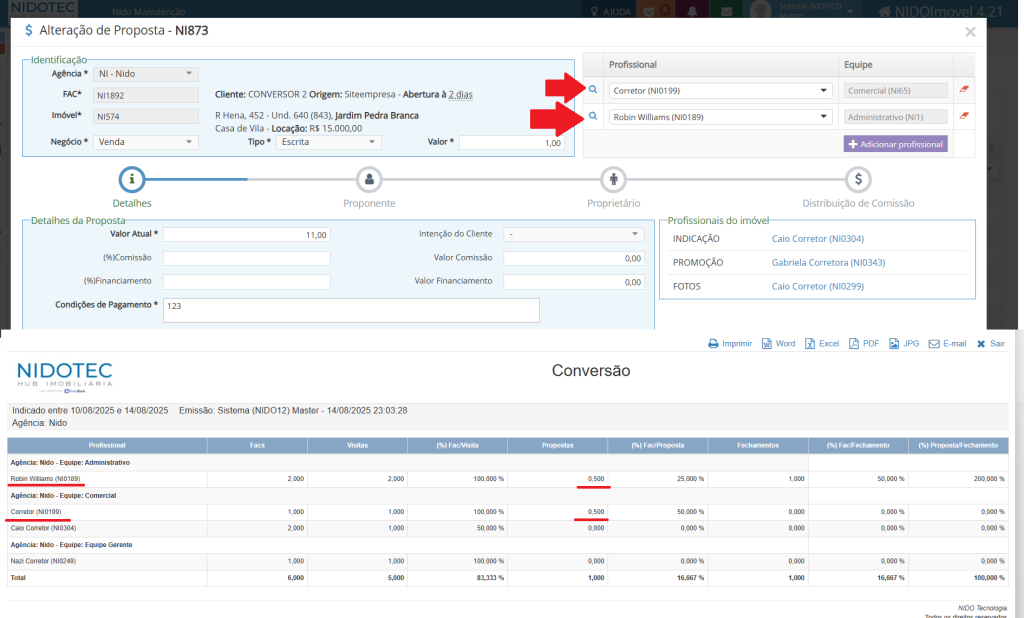The image size is (1024, 618).
Task: Click the Adicionar profissional button
Action: 895,144
